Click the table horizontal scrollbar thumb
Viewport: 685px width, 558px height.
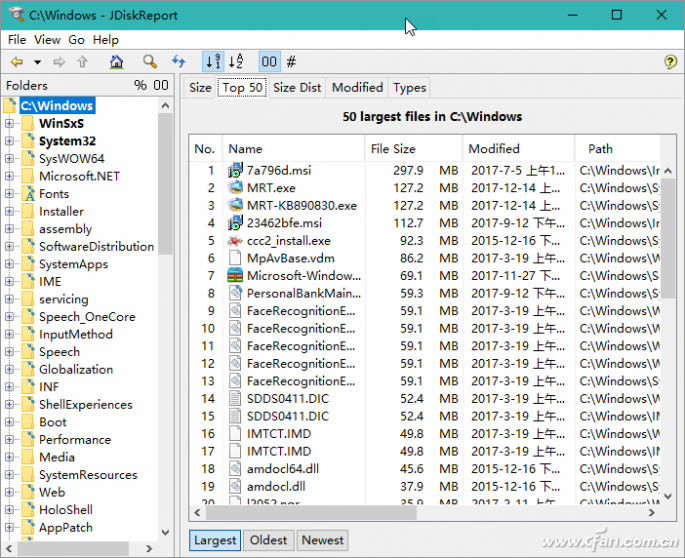pyautogui.click(x=311, y=512)
